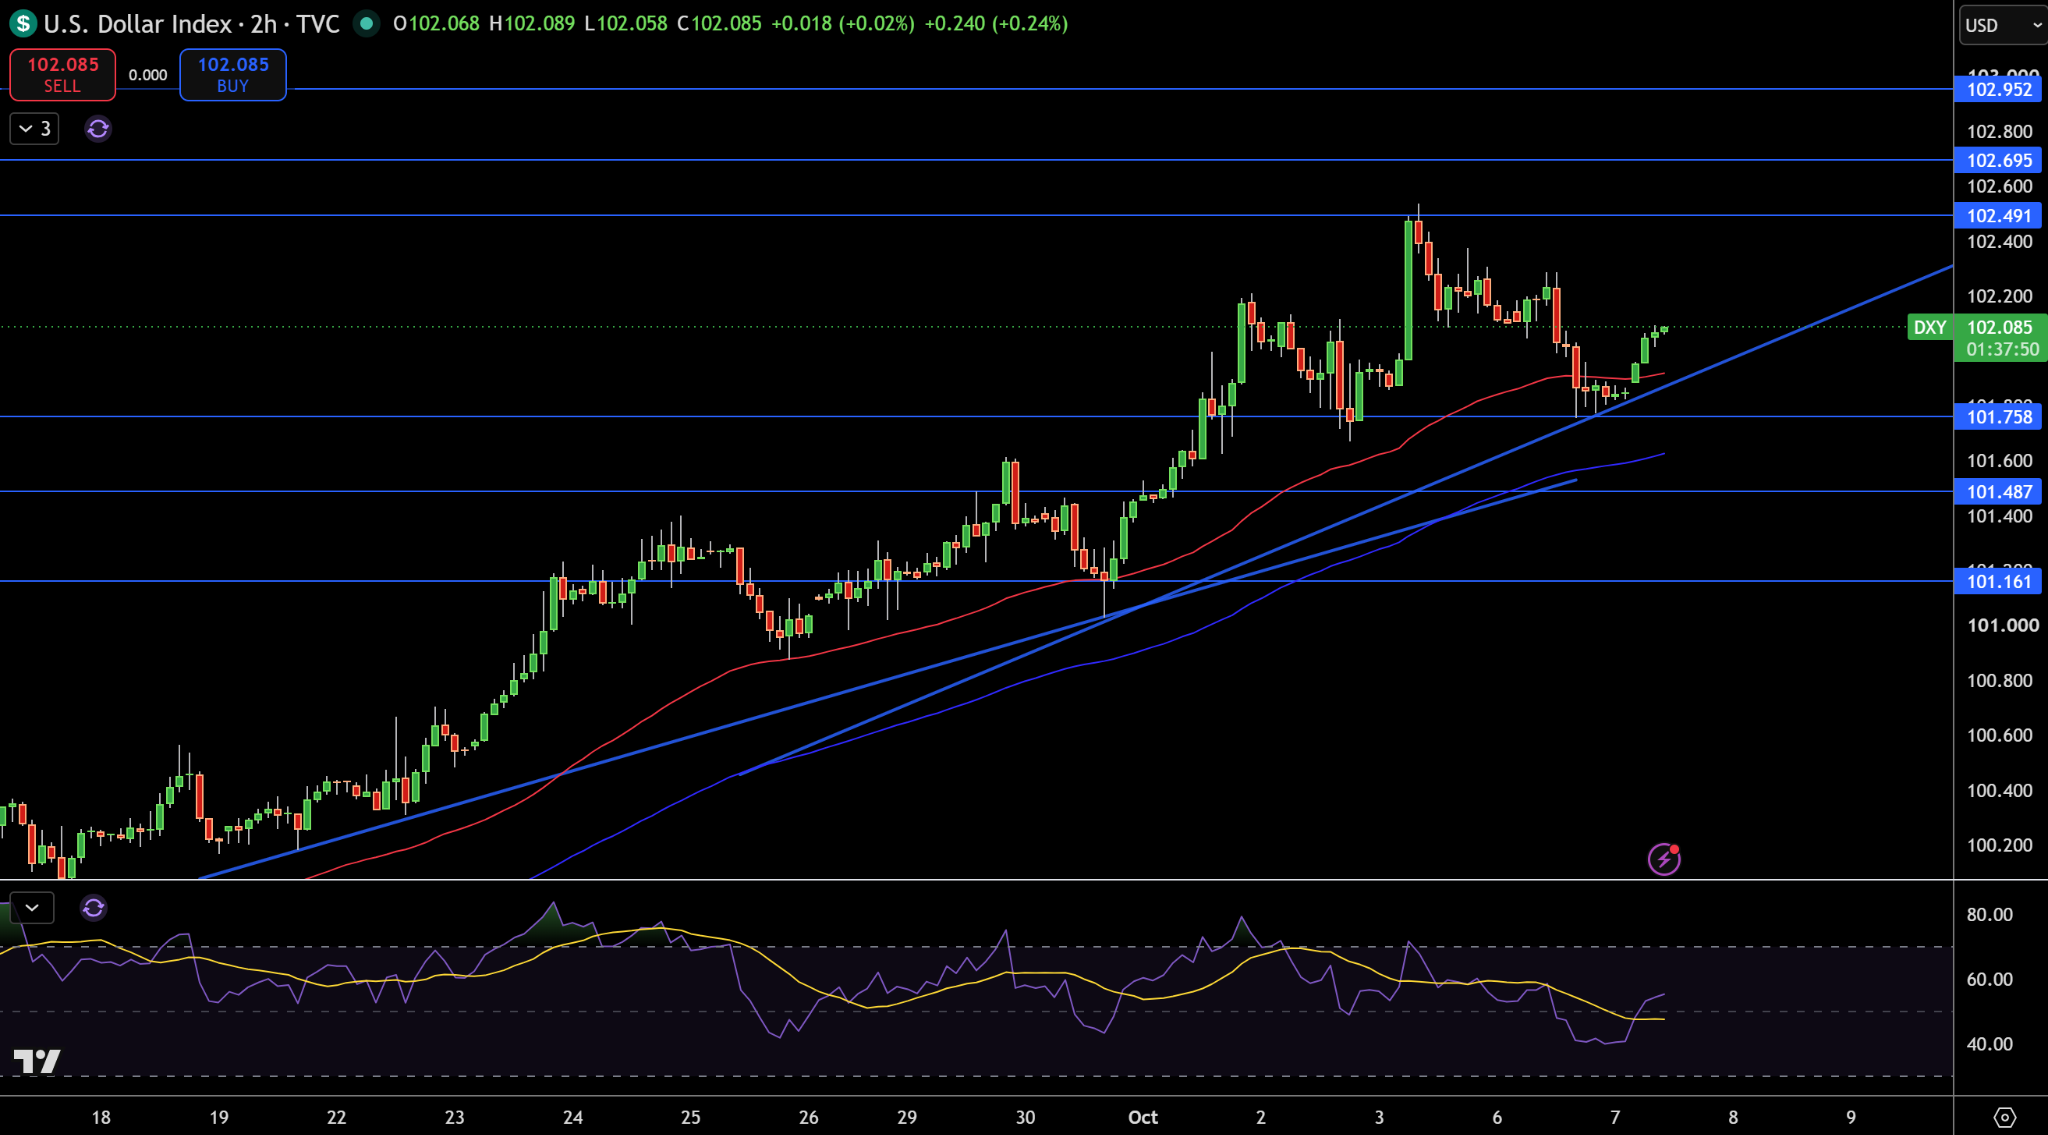This screenshot has height=1135, width=2048.
Task: Select the 101.161 price level label
Action: point(2000,582)
